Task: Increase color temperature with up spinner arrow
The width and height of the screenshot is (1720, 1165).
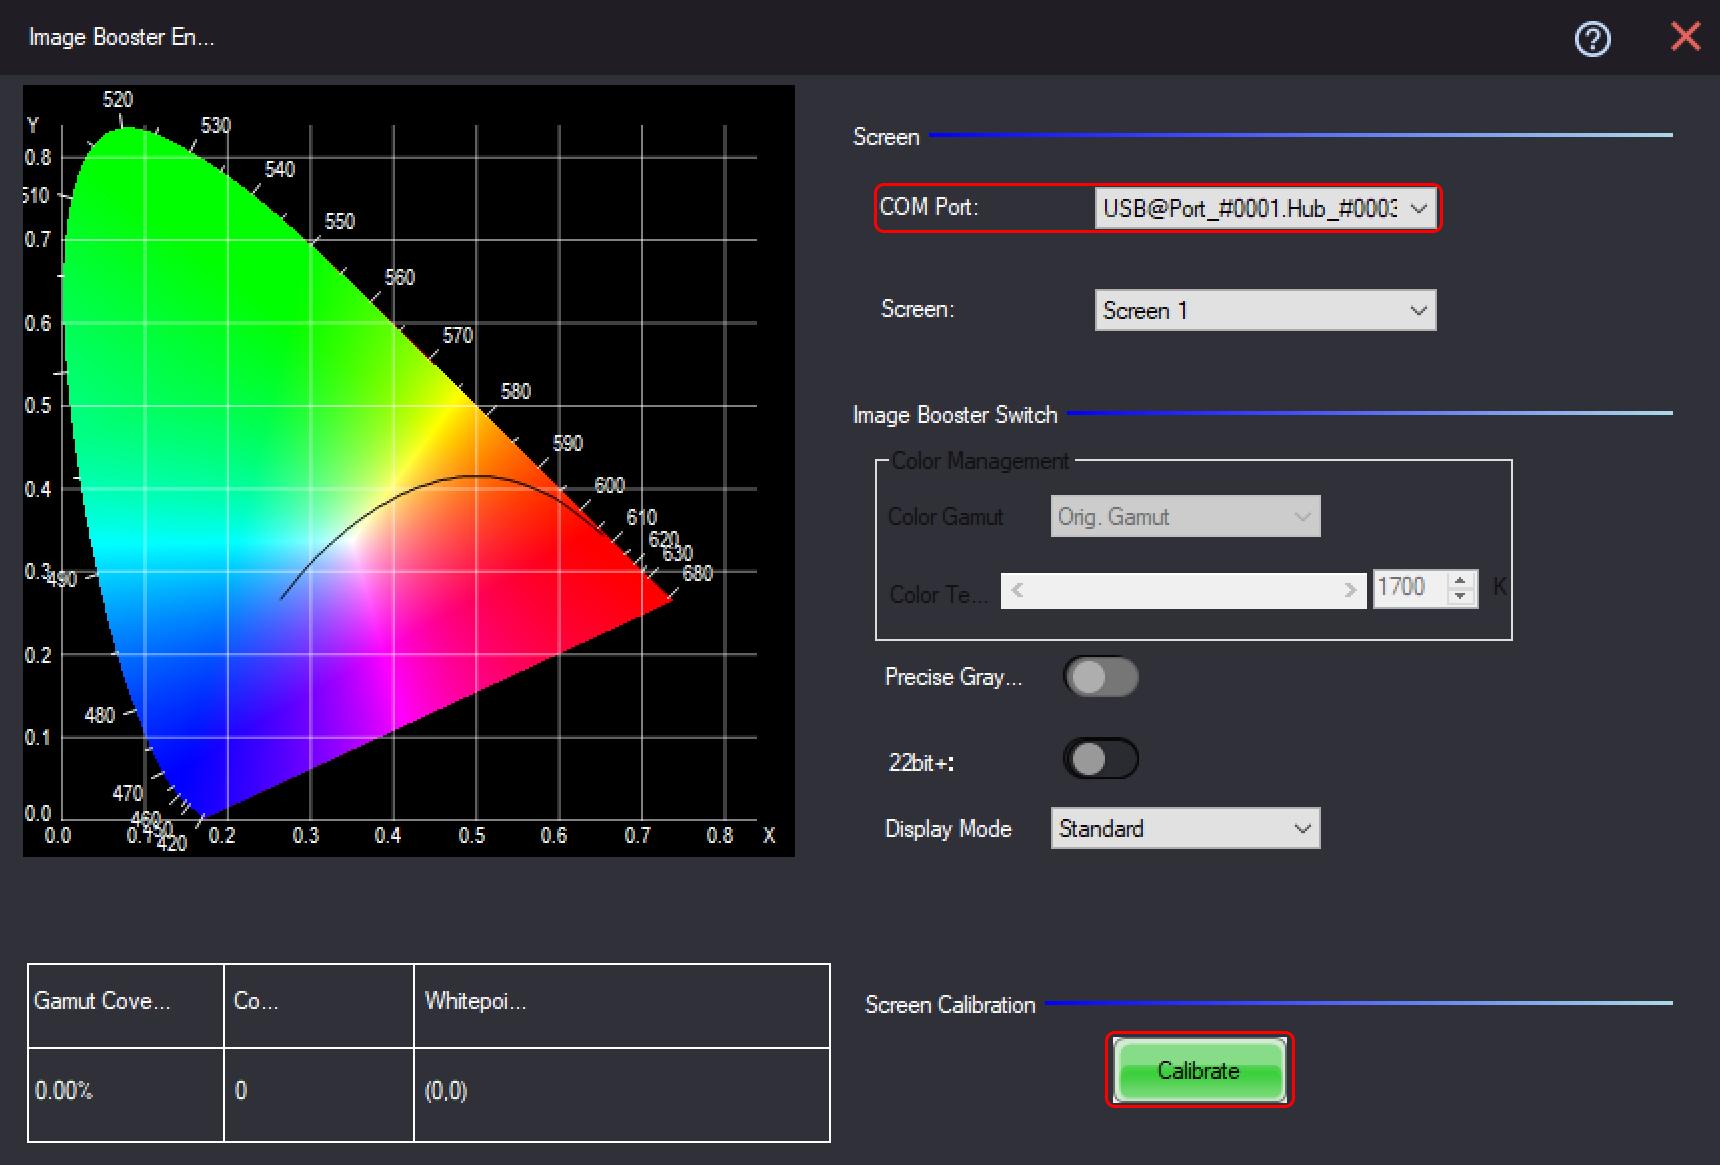Action: coord(1461,579)
